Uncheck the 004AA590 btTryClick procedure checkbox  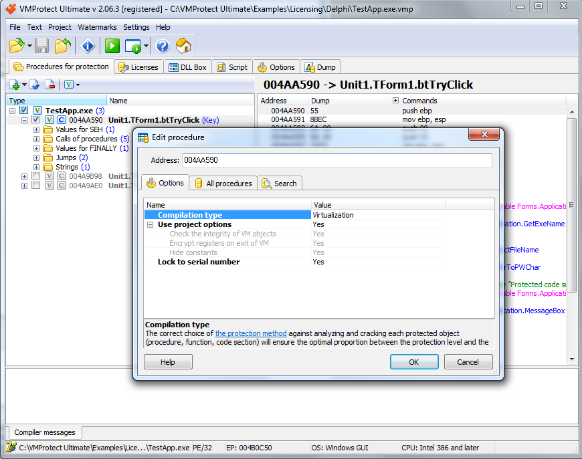pyautogui.click(x=36, y=120)
